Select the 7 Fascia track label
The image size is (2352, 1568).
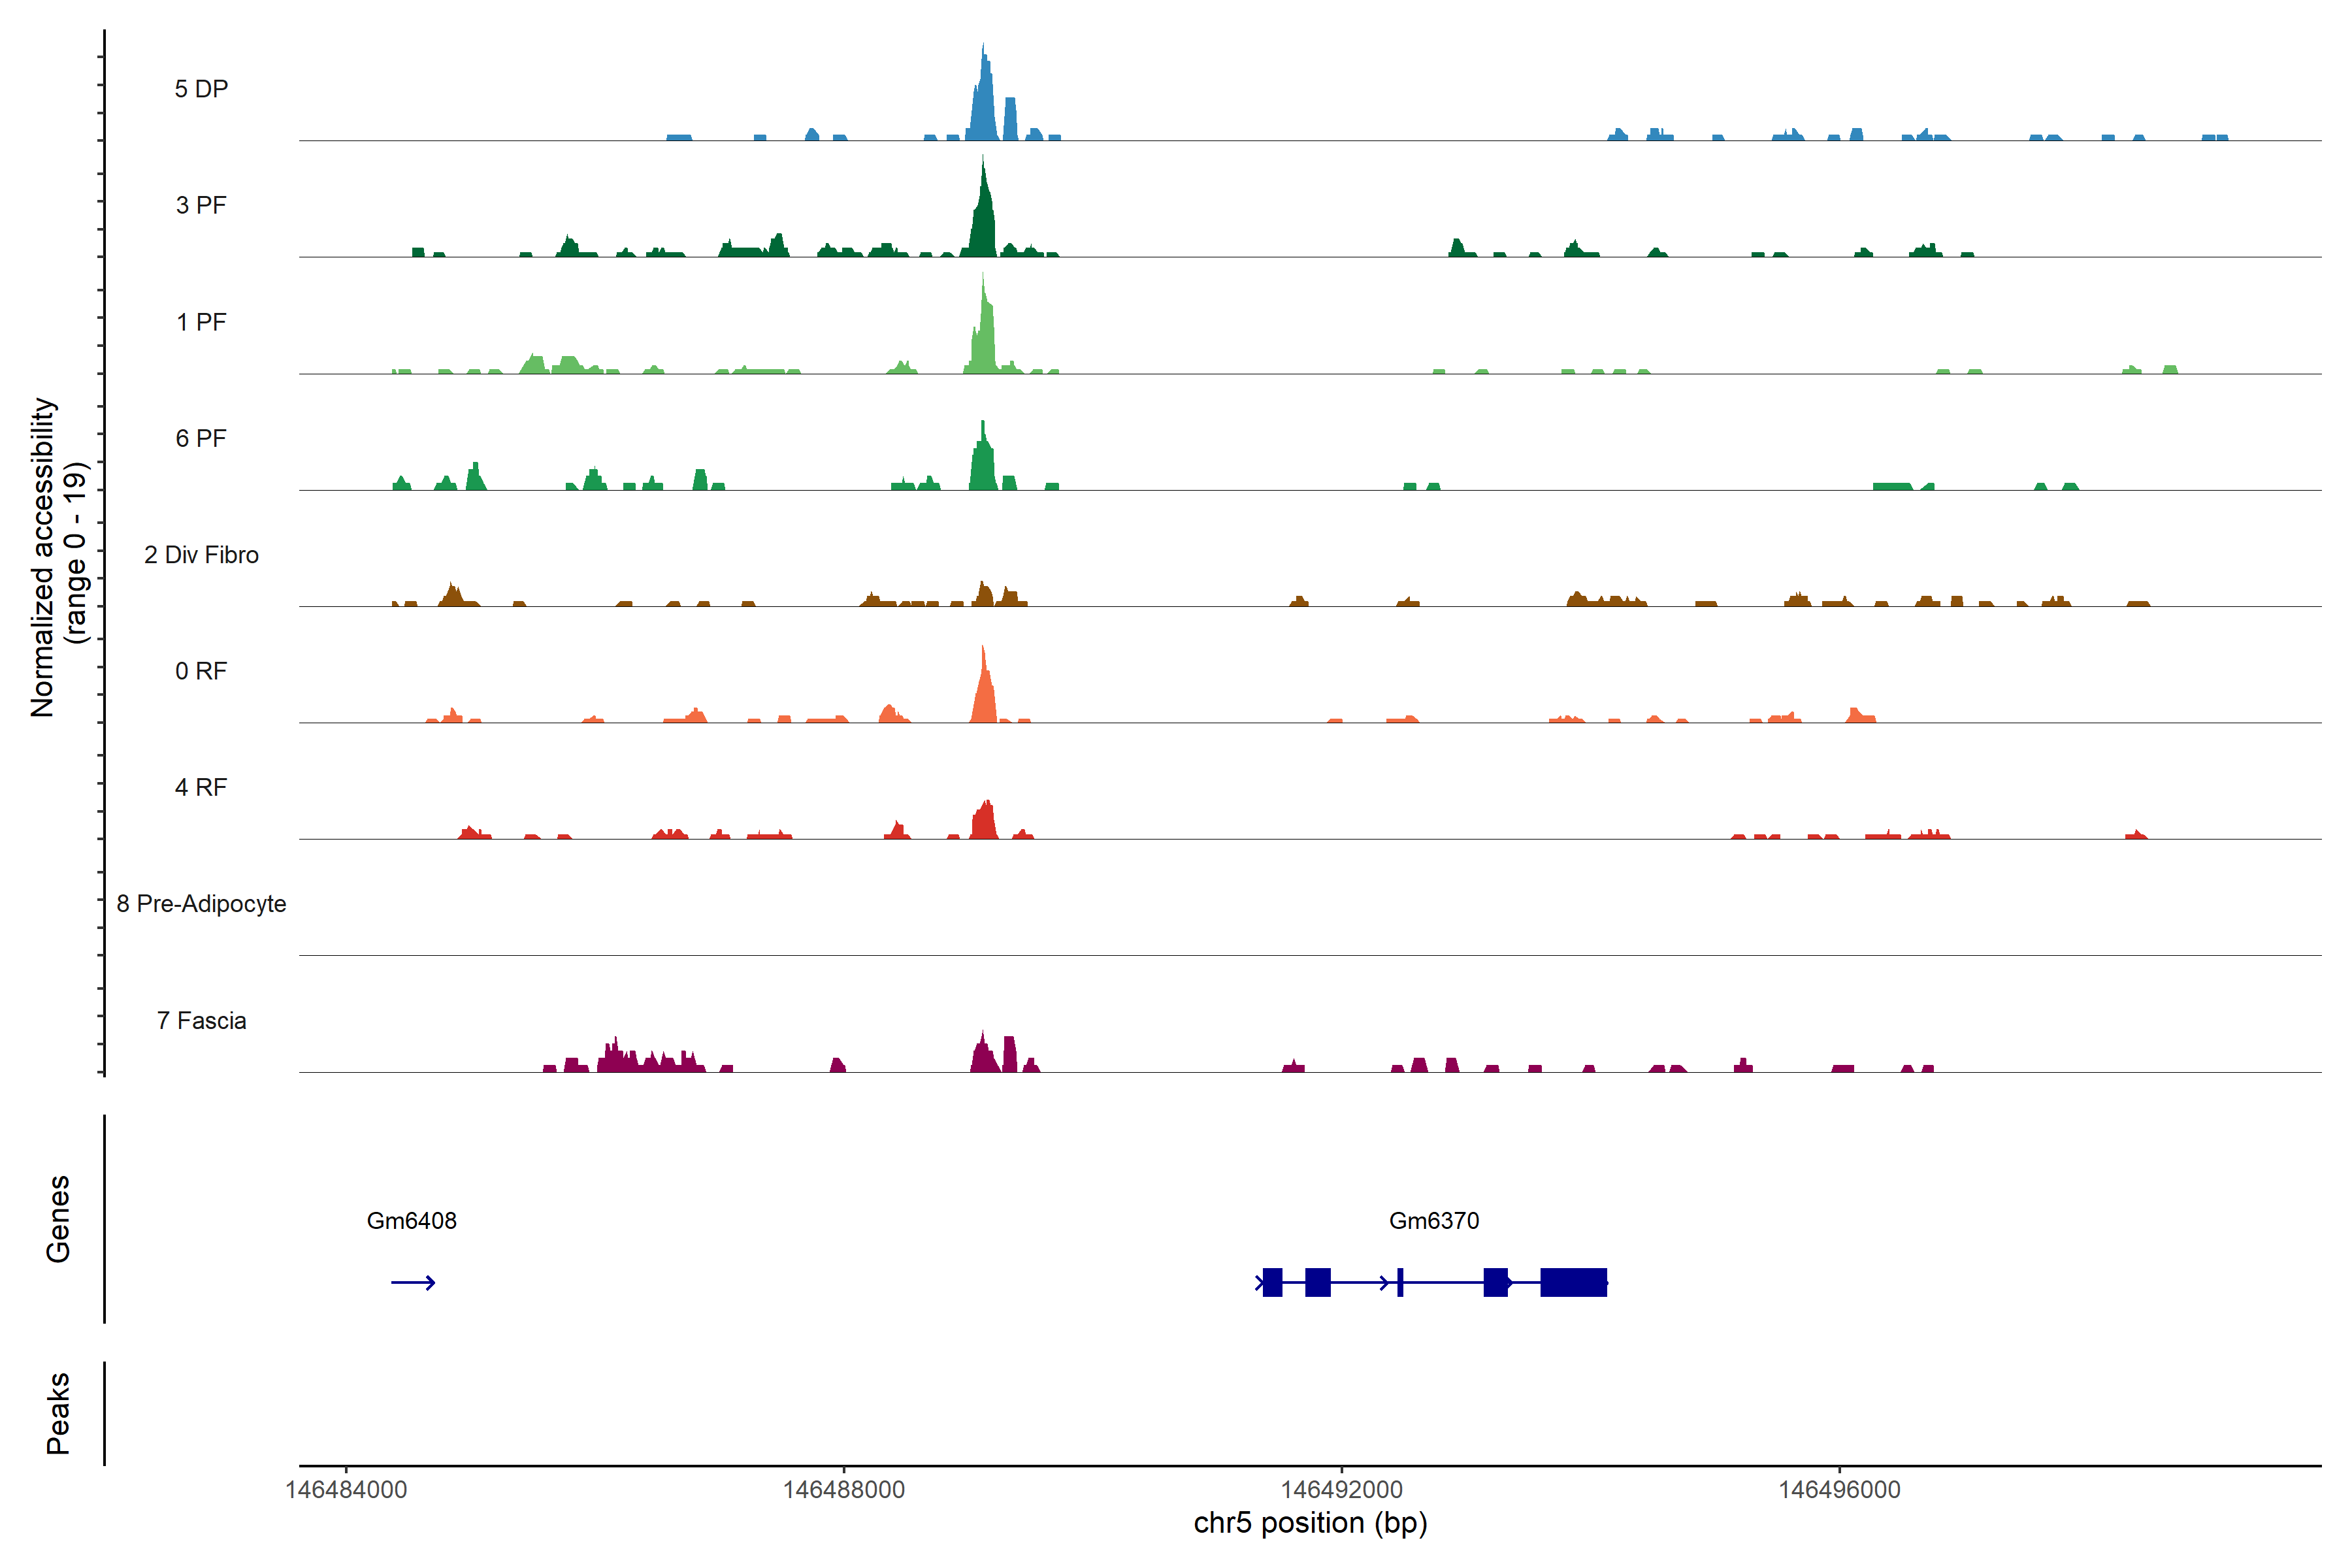tap(201, 1020)
